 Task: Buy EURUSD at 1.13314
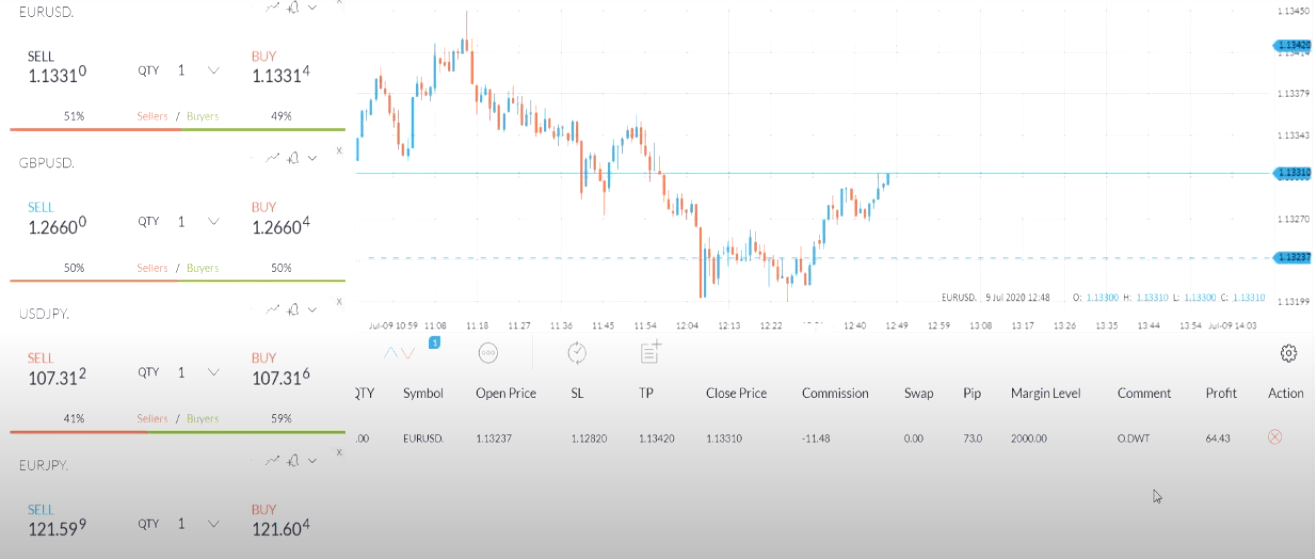click(x=281, y=67)
